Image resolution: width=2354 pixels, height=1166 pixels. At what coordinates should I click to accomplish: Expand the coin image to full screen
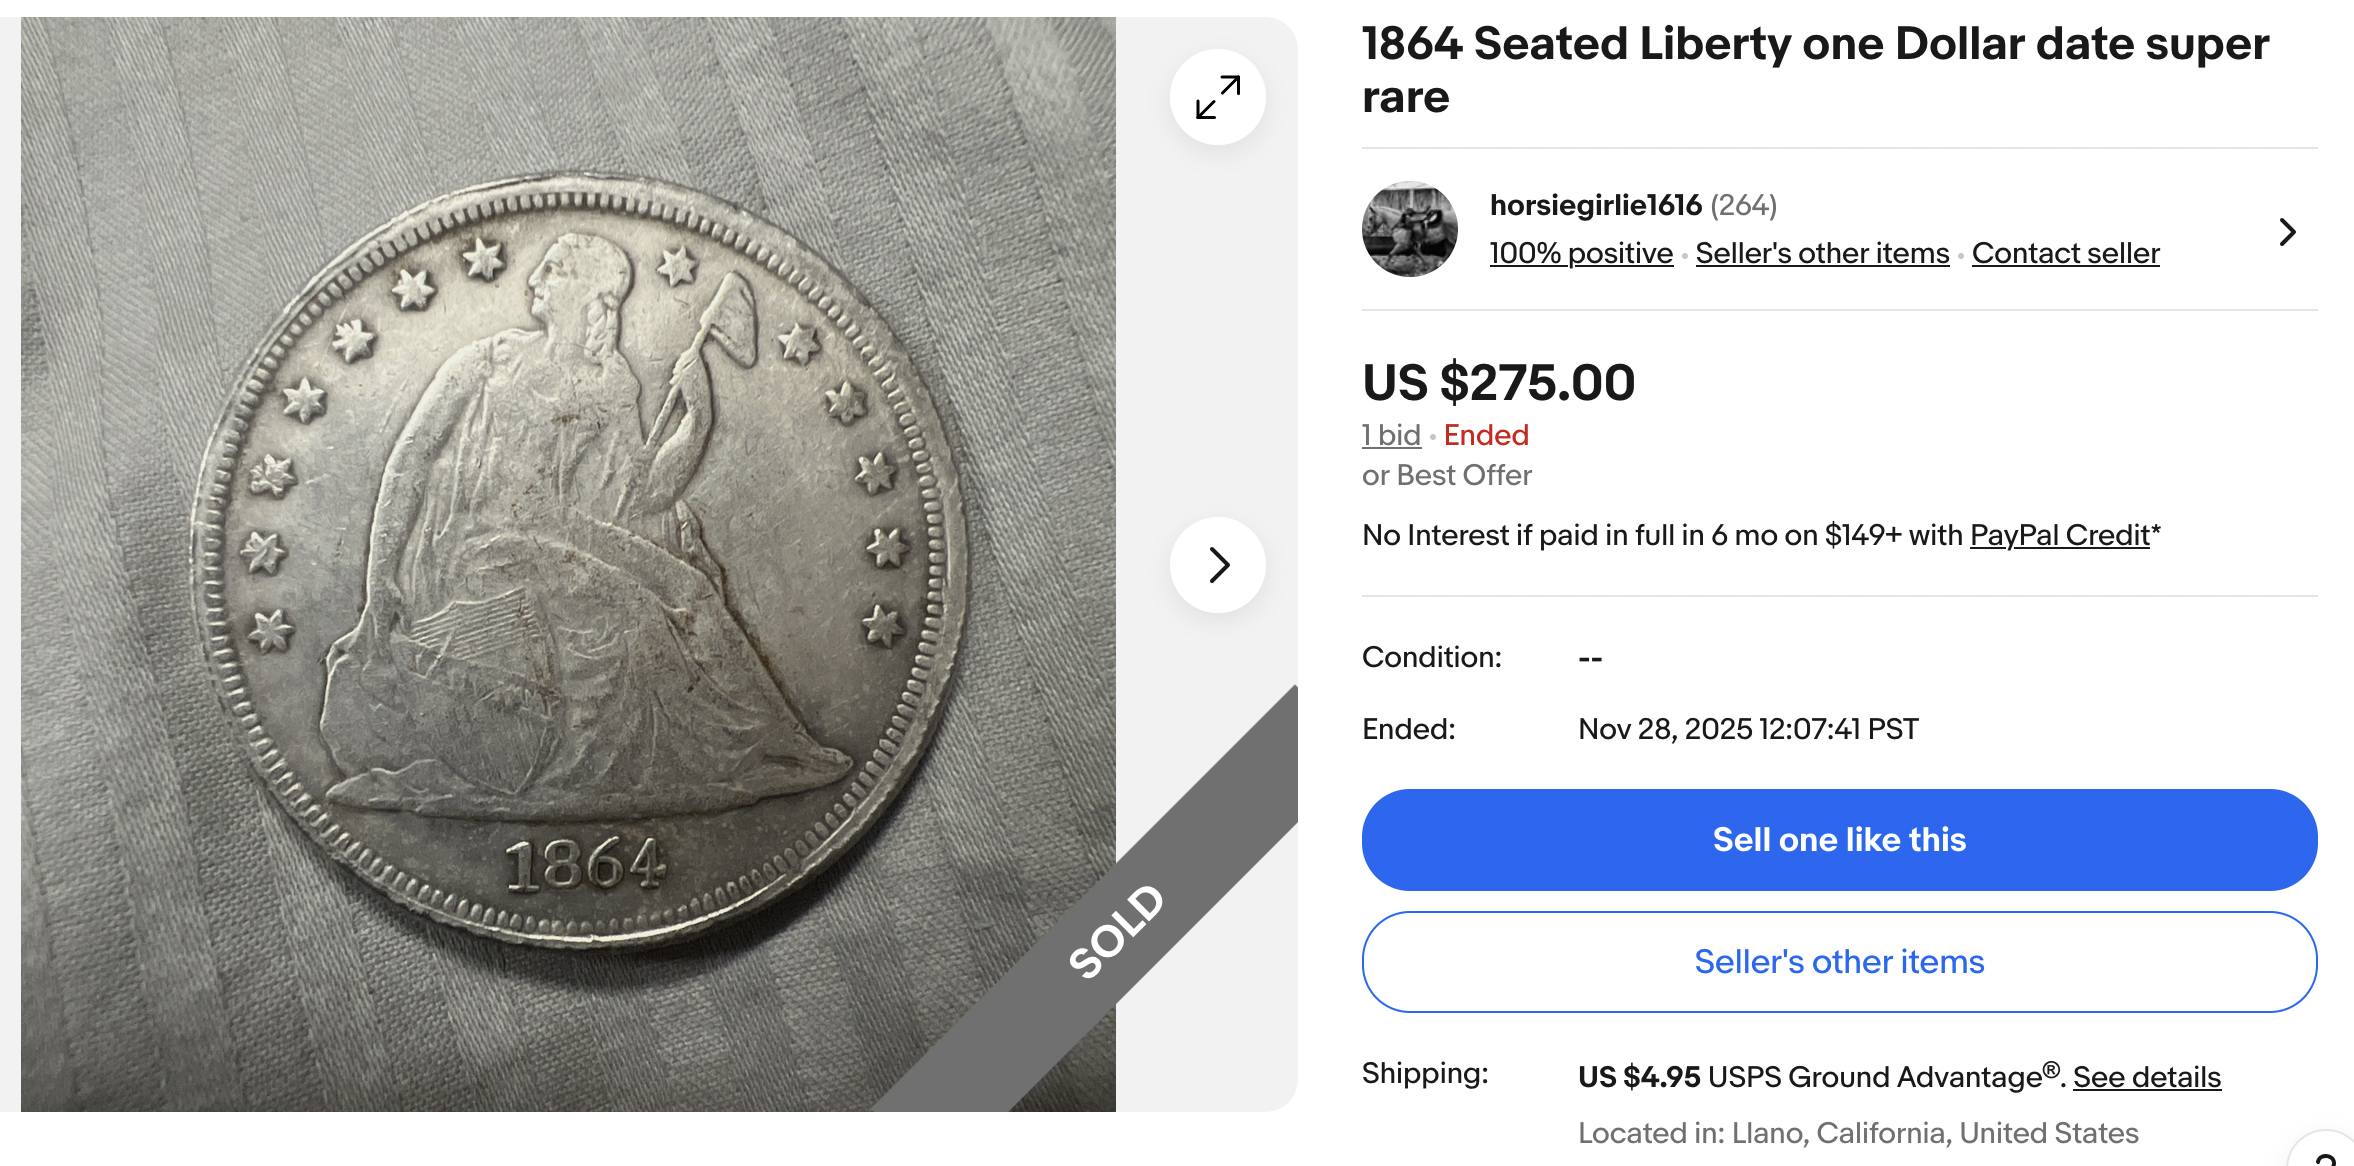[x=1217, y=98]
